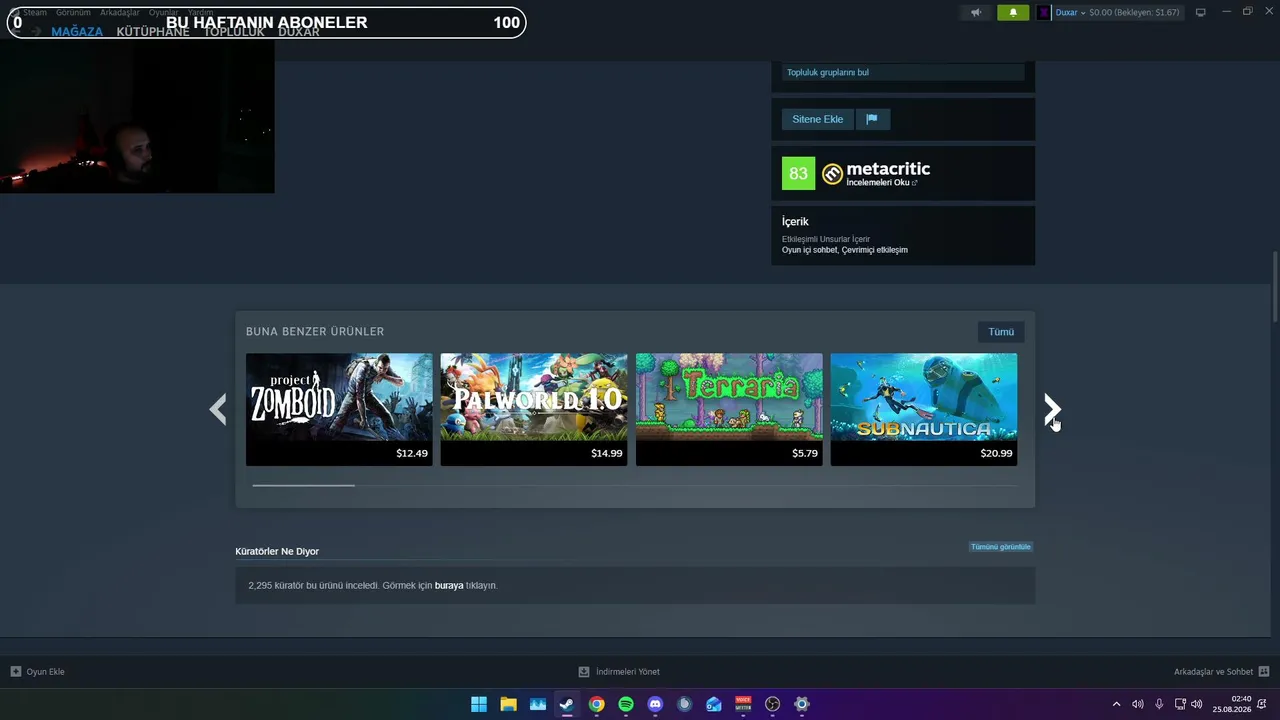Click the microphone tray icon
The image size is (1280, 720).
click(x=1159, y=704)
